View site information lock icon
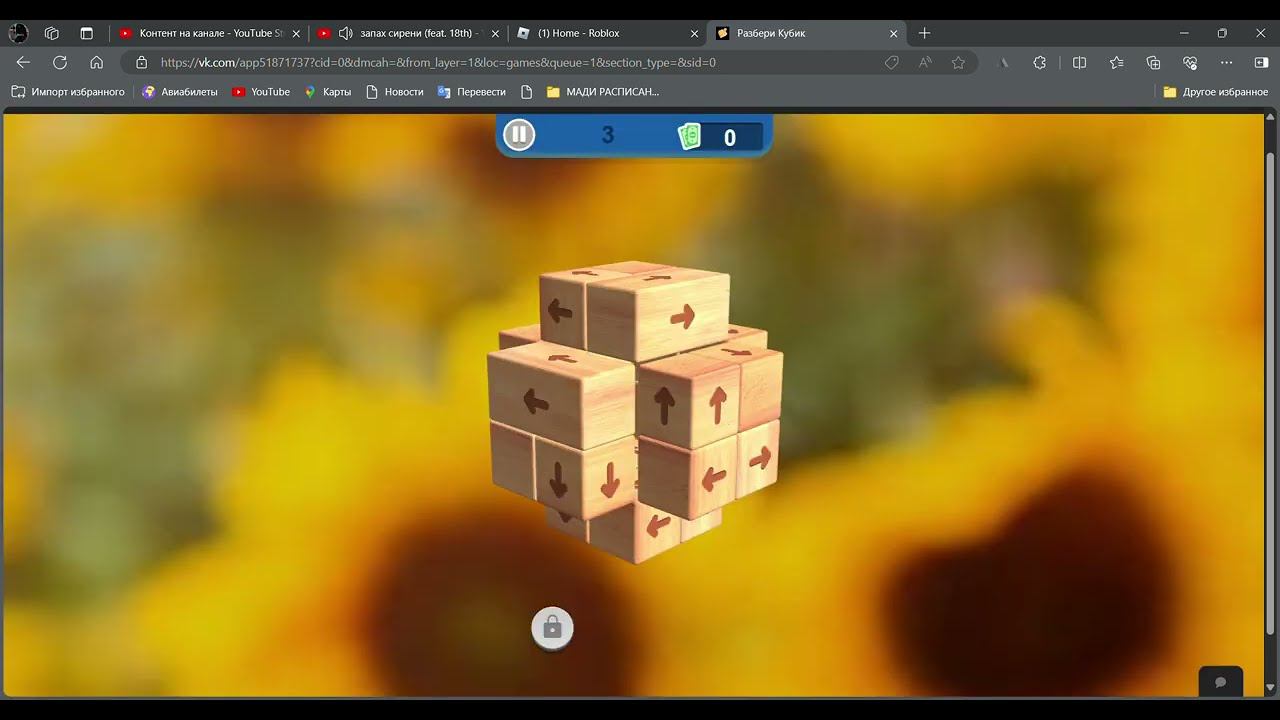1280x720 pixels. pyautogui.click(x=141, y=62)
